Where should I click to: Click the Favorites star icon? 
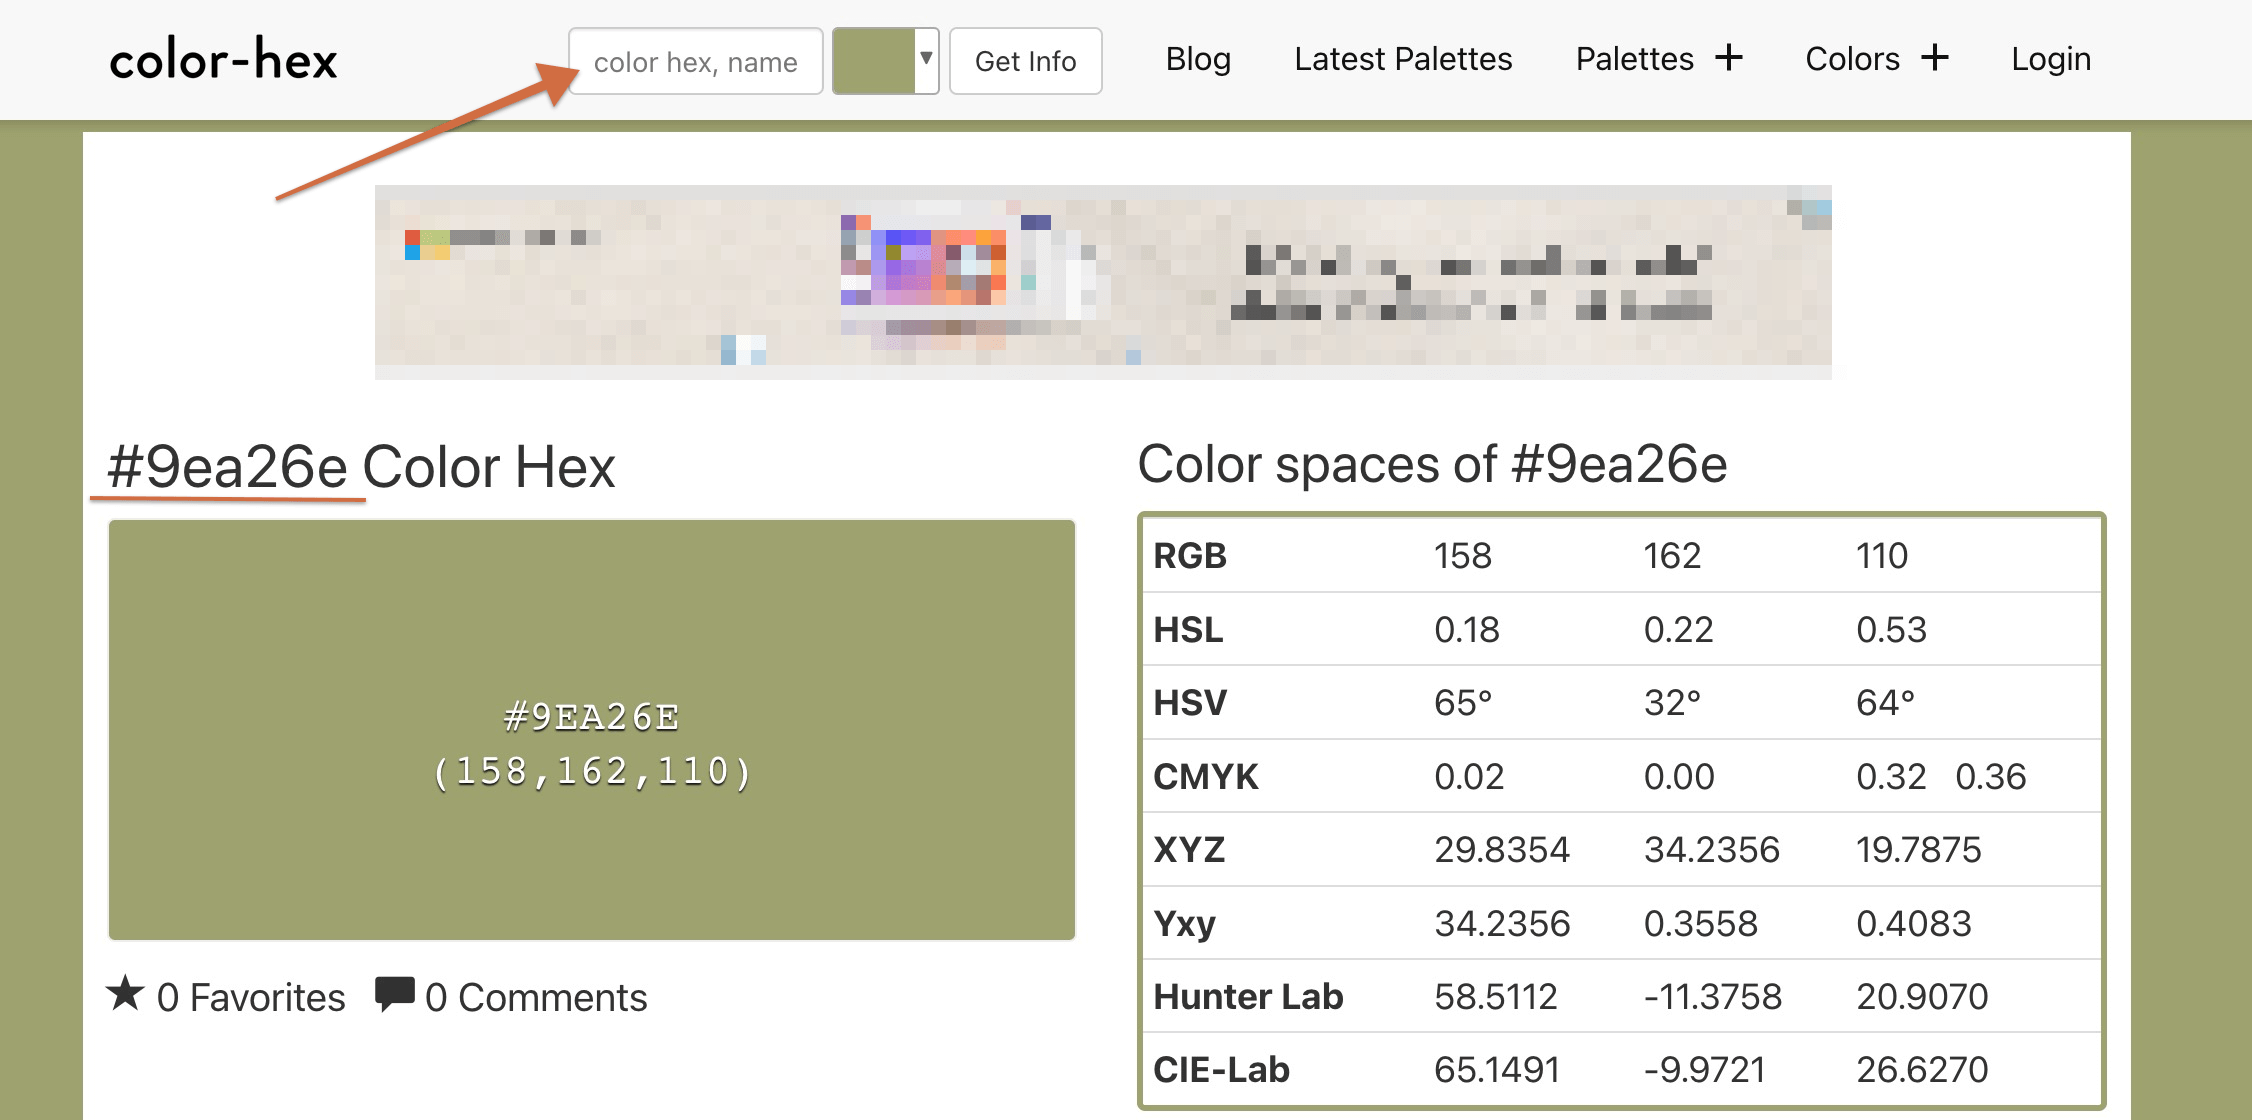125,994
